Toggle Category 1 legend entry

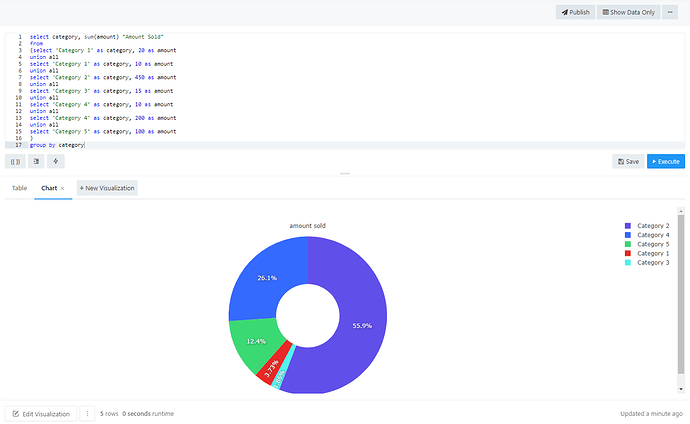647,253
